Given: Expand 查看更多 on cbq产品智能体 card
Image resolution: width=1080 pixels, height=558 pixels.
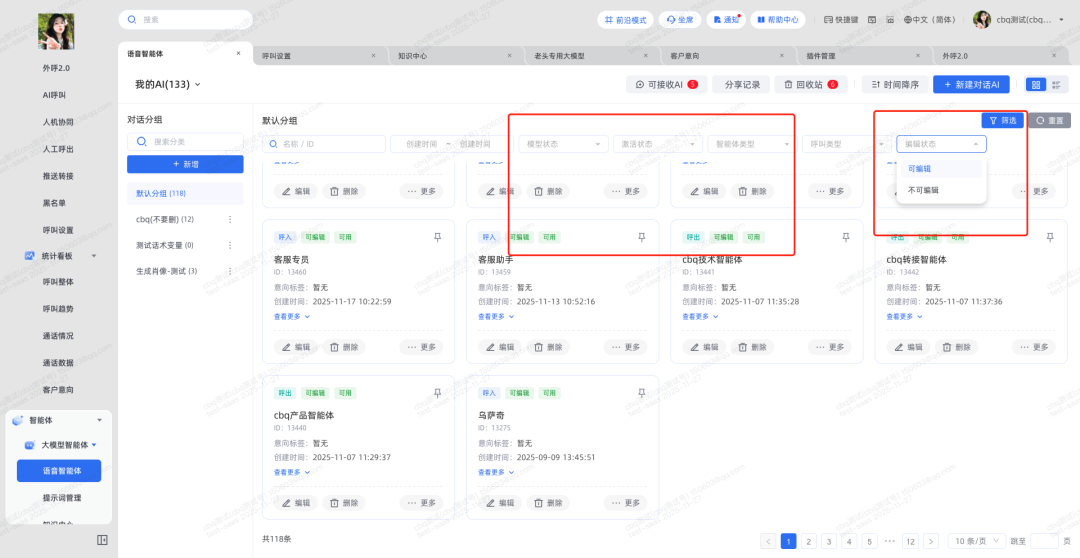Looking at the screenshot, I should coord(292,472).
